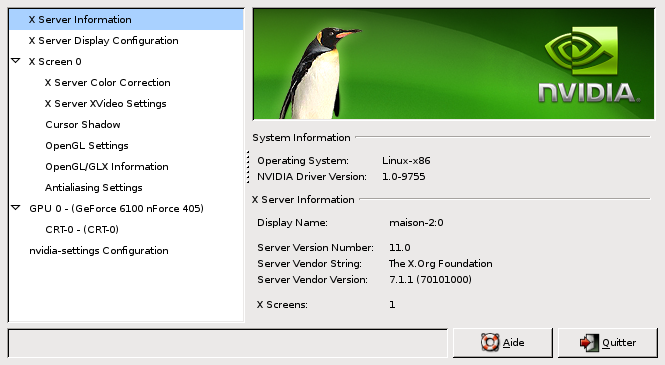Click the Aide help button
The height and width of the screenshot is (365, 665).
(503, 343)
